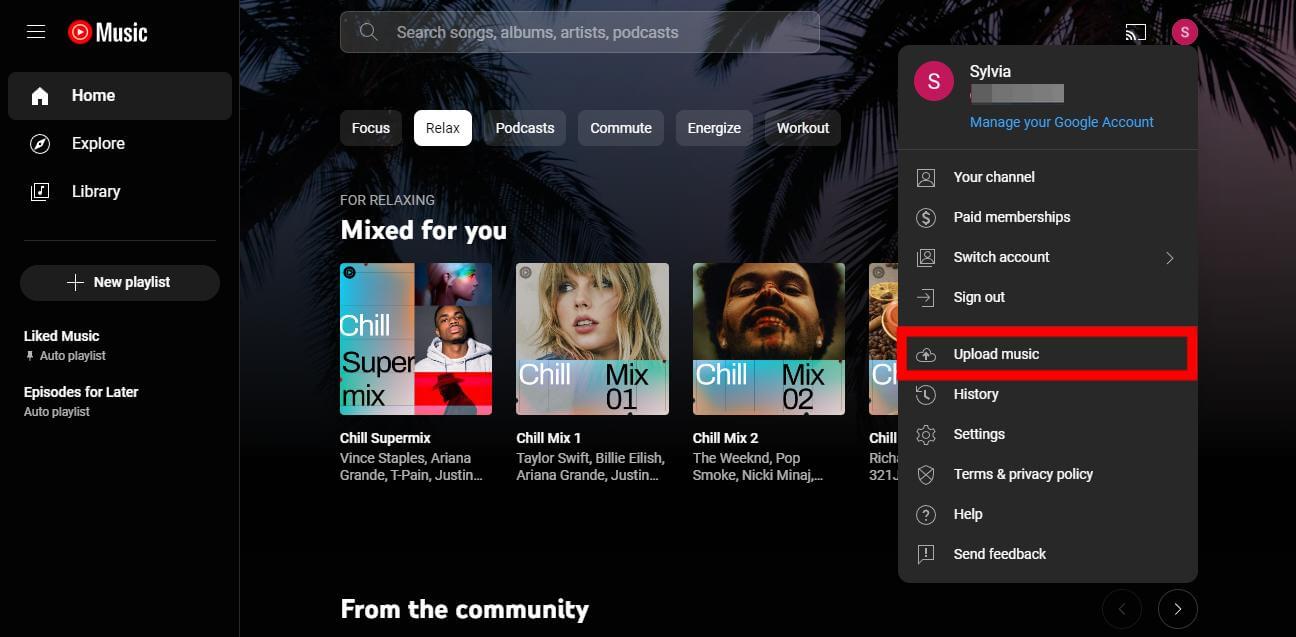Click the Upload music cloud icon
This screenshot has width=1296, height=637.
926,354
